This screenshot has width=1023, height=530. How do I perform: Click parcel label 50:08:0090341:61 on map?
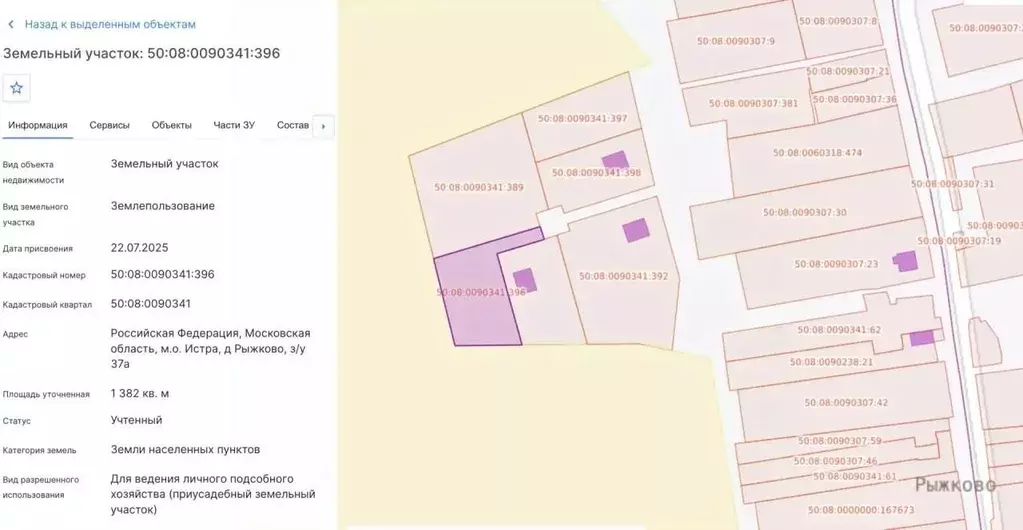(x=855, y=476)
